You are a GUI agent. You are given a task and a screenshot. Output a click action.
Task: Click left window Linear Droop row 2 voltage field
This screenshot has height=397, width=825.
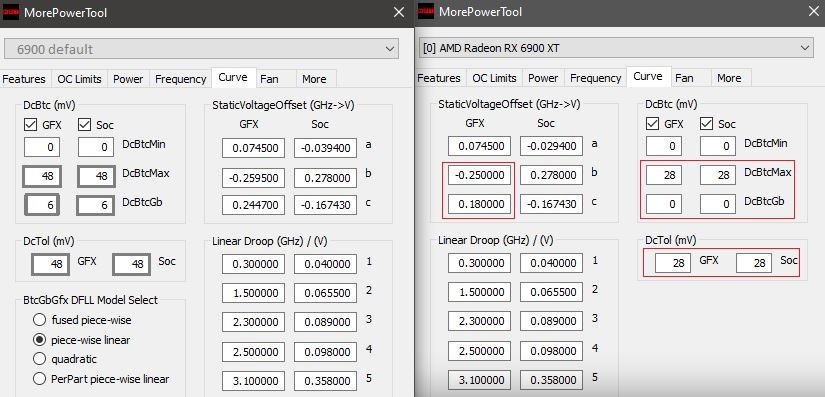pos(326,292)
